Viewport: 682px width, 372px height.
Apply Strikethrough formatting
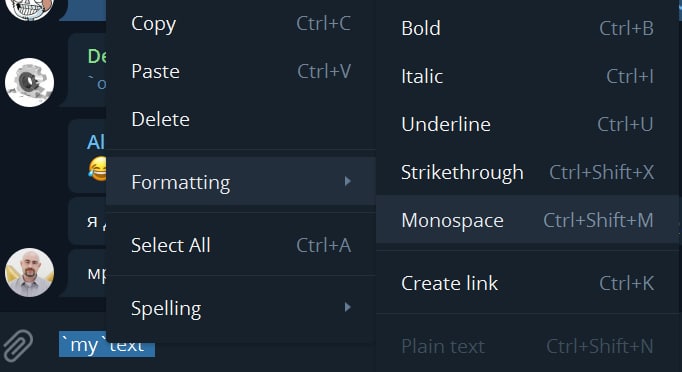pos(527,172)
